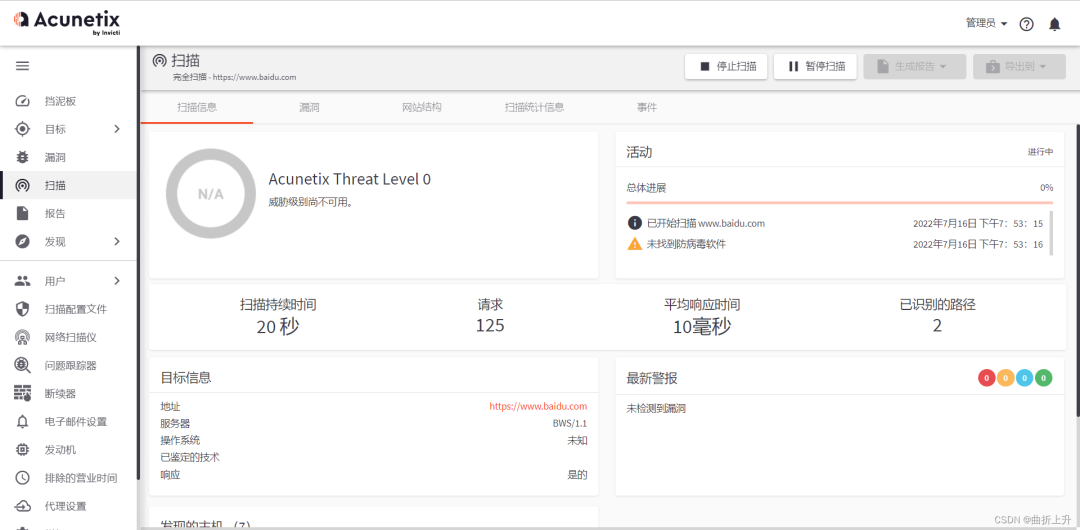1080x530 pixels.
Task: Open the 网络扫描仪 icon
Action: (x=23, y=338)
